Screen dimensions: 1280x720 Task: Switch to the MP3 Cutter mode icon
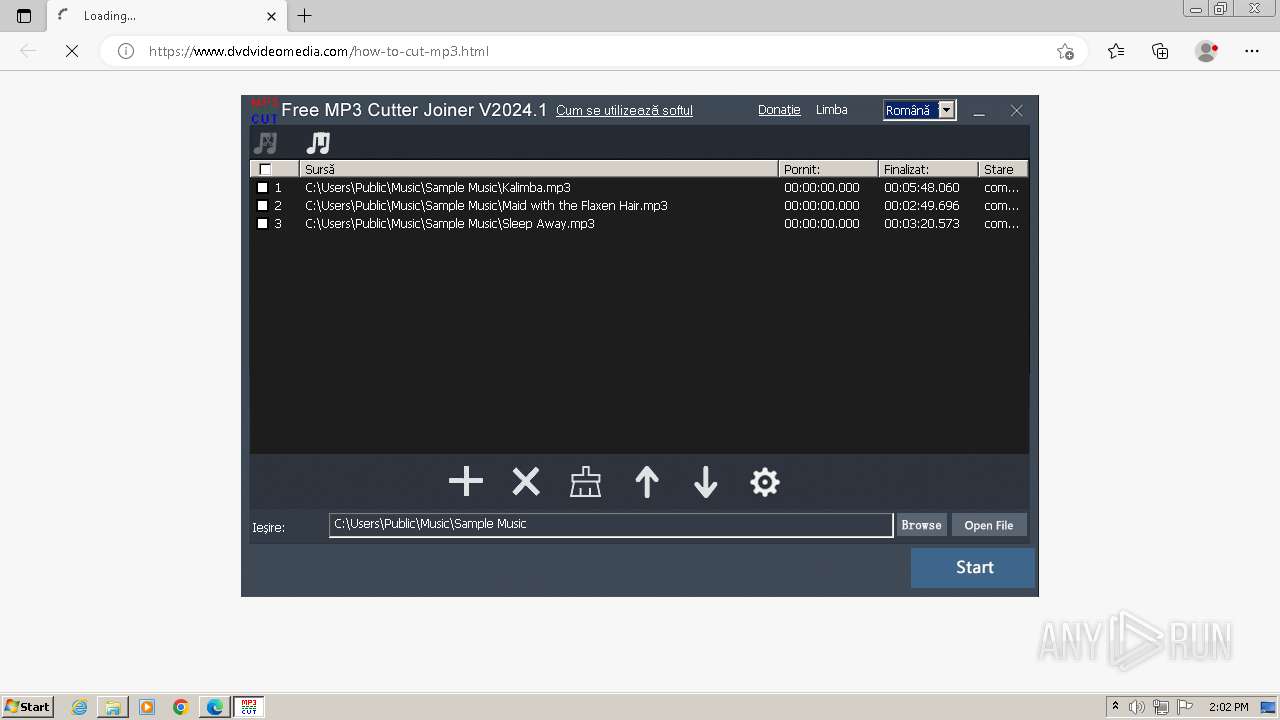click(265, 143)
